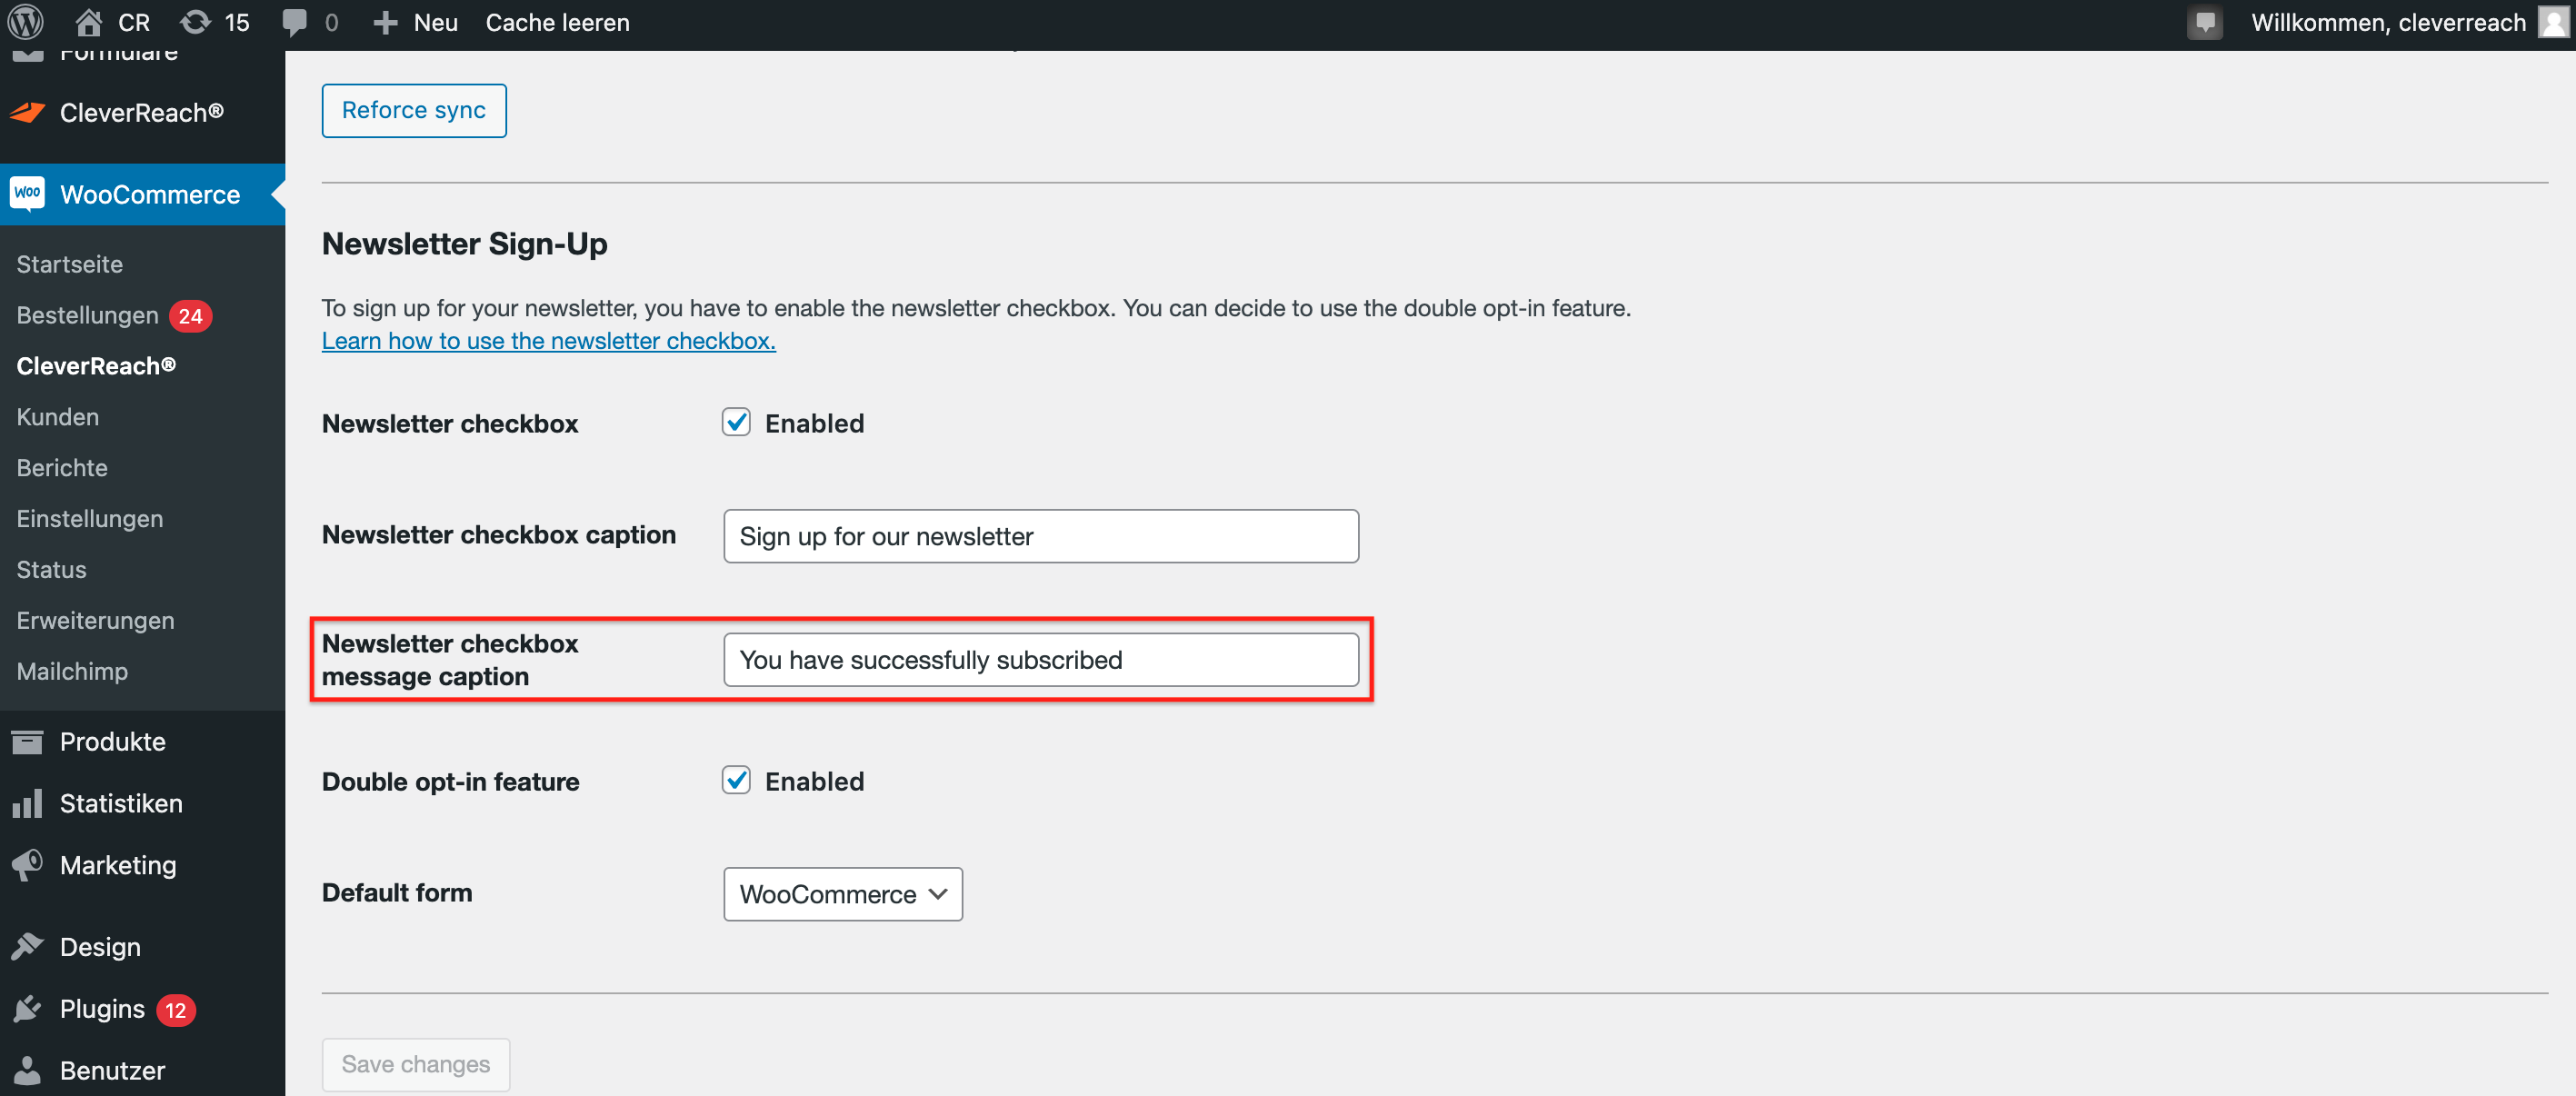Go to Einstellungen under WooCommerce
Image resolution: width=2576 pixels, height=1096 pixels.
(89, 518)
